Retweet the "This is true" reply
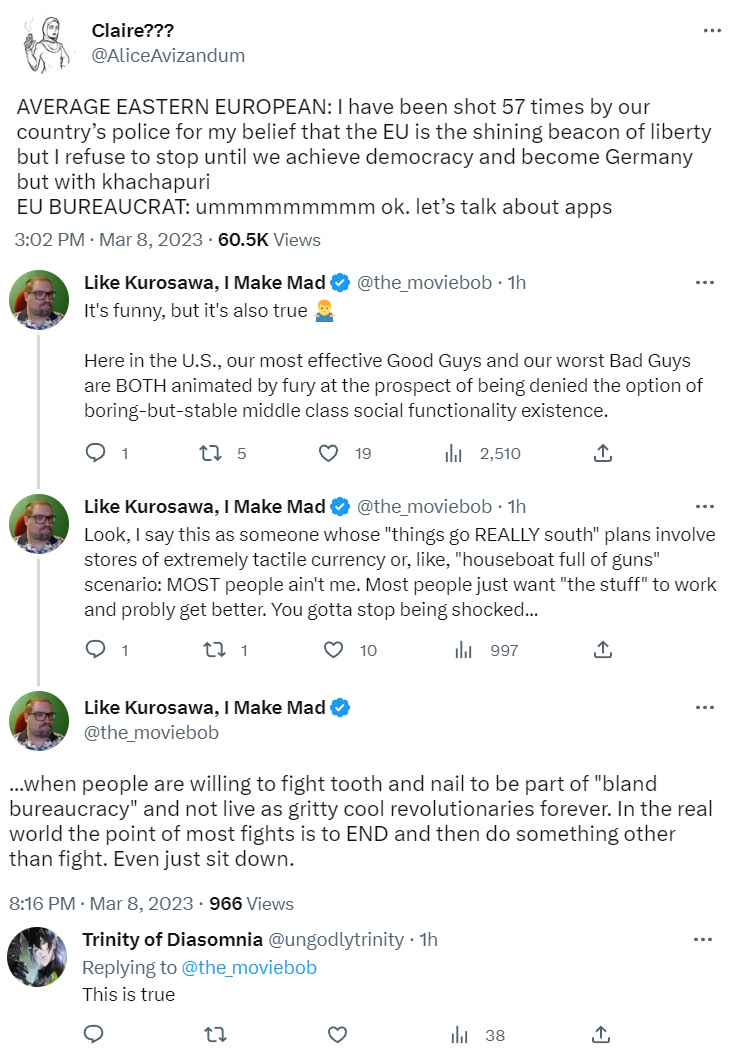Image resolution: width=737 pixels, height=1059 pixels. pos(214,1035)
